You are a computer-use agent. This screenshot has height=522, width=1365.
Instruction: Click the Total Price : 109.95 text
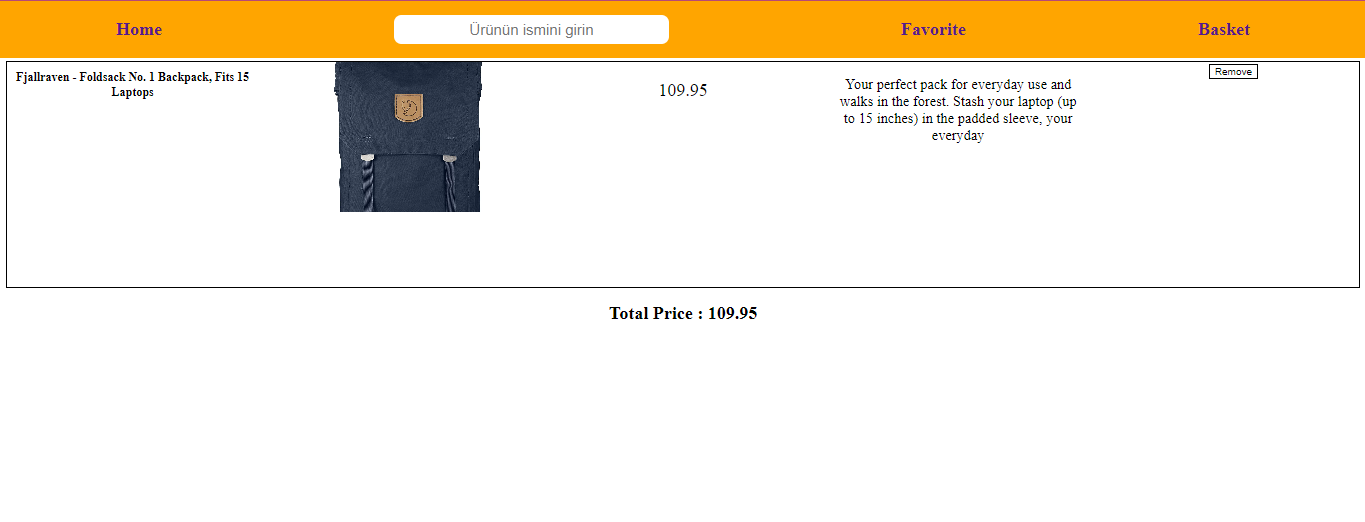[x=683, y=313]
